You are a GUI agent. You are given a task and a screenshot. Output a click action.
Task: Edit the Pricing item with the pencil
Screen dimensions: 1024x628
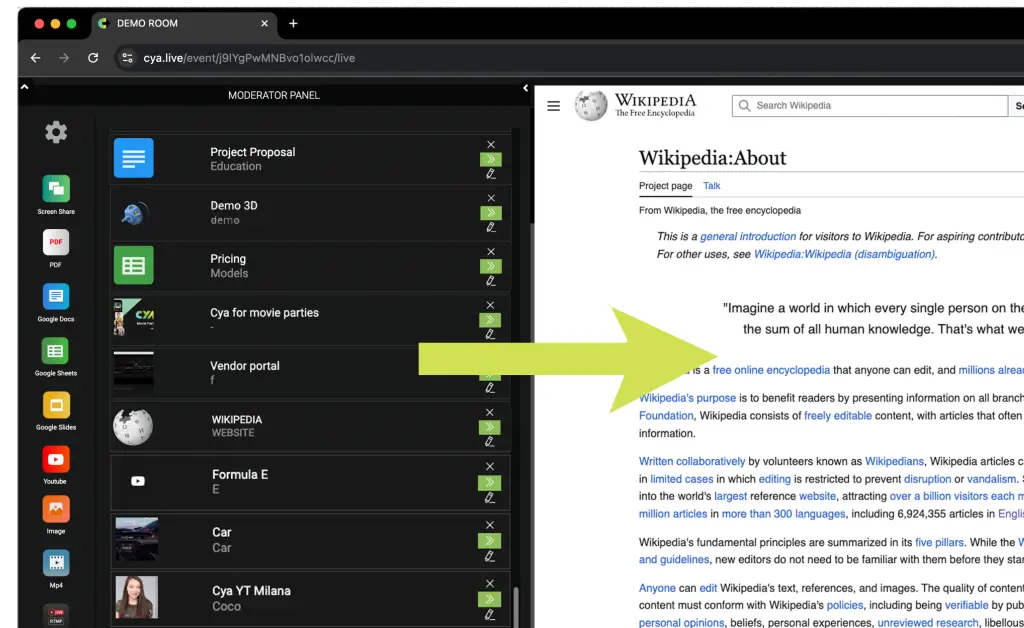(490, 281)
